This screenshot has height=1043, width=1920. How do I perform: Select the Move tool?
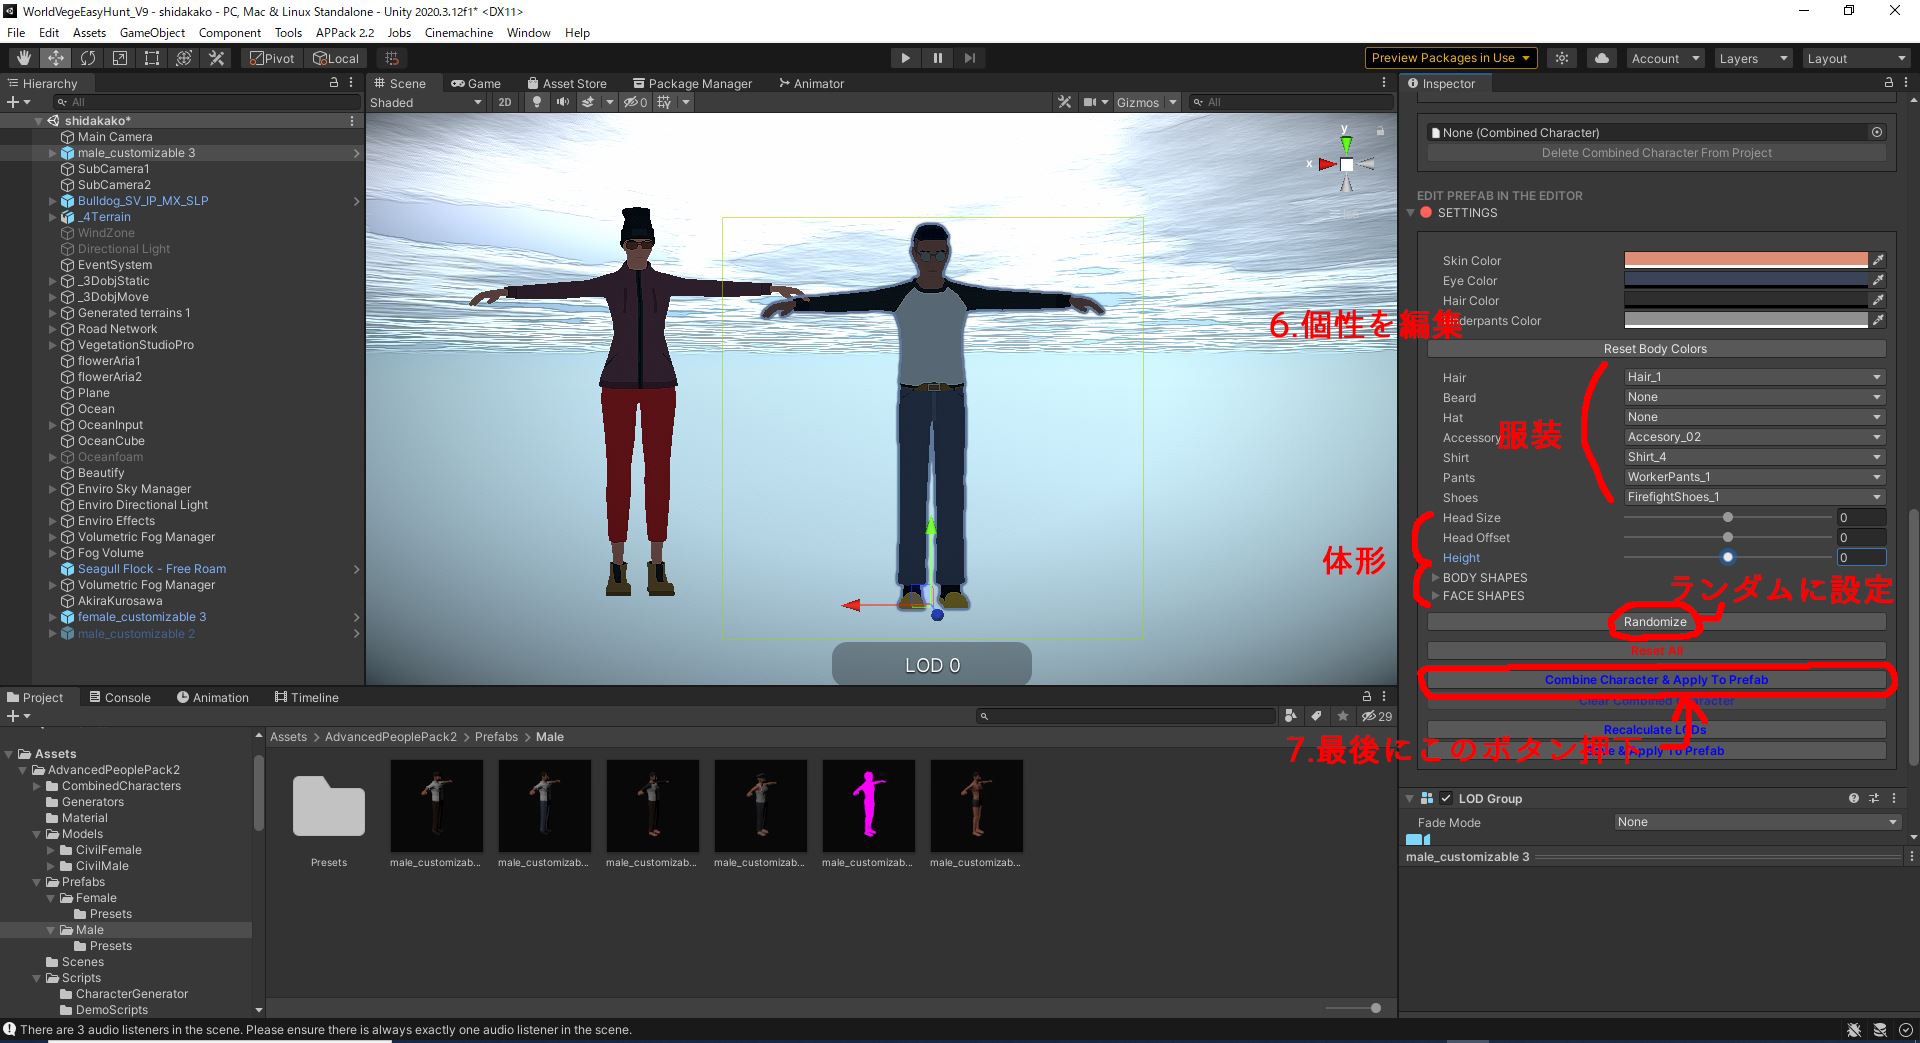[x=55, y=57]
